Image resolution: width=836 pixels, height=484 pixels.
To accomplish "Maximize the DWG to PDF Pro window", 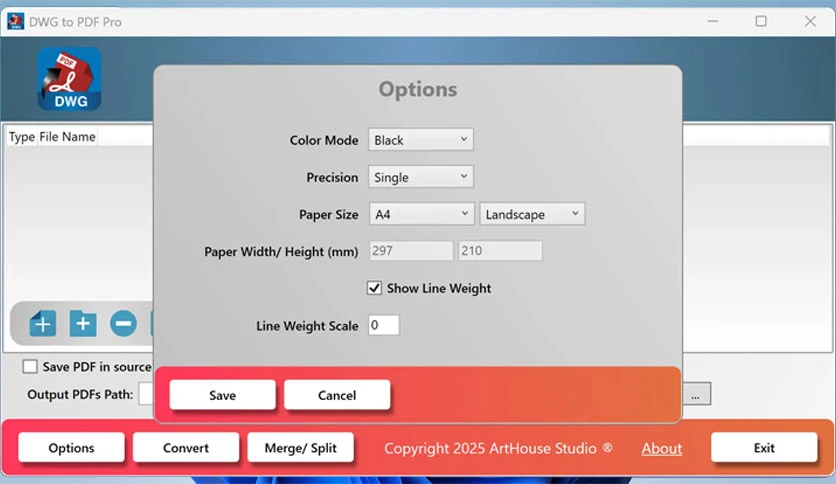I will [761, 21].
